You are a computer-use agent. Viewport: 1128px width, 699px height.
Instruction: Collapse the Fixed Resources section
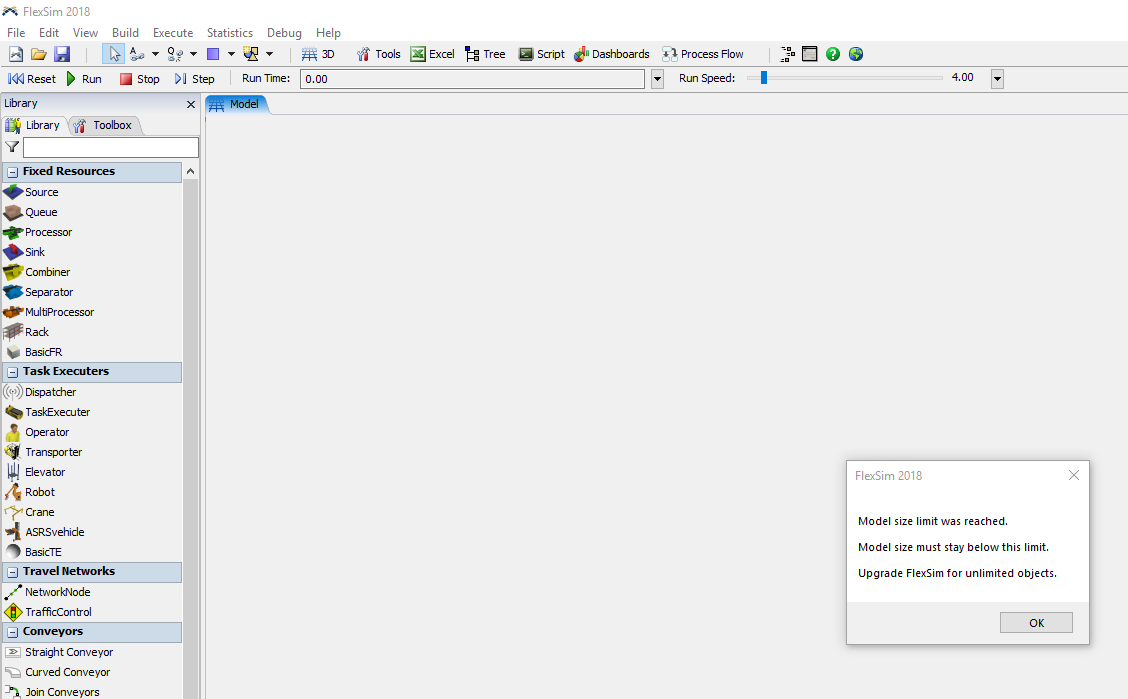(13, 172)
